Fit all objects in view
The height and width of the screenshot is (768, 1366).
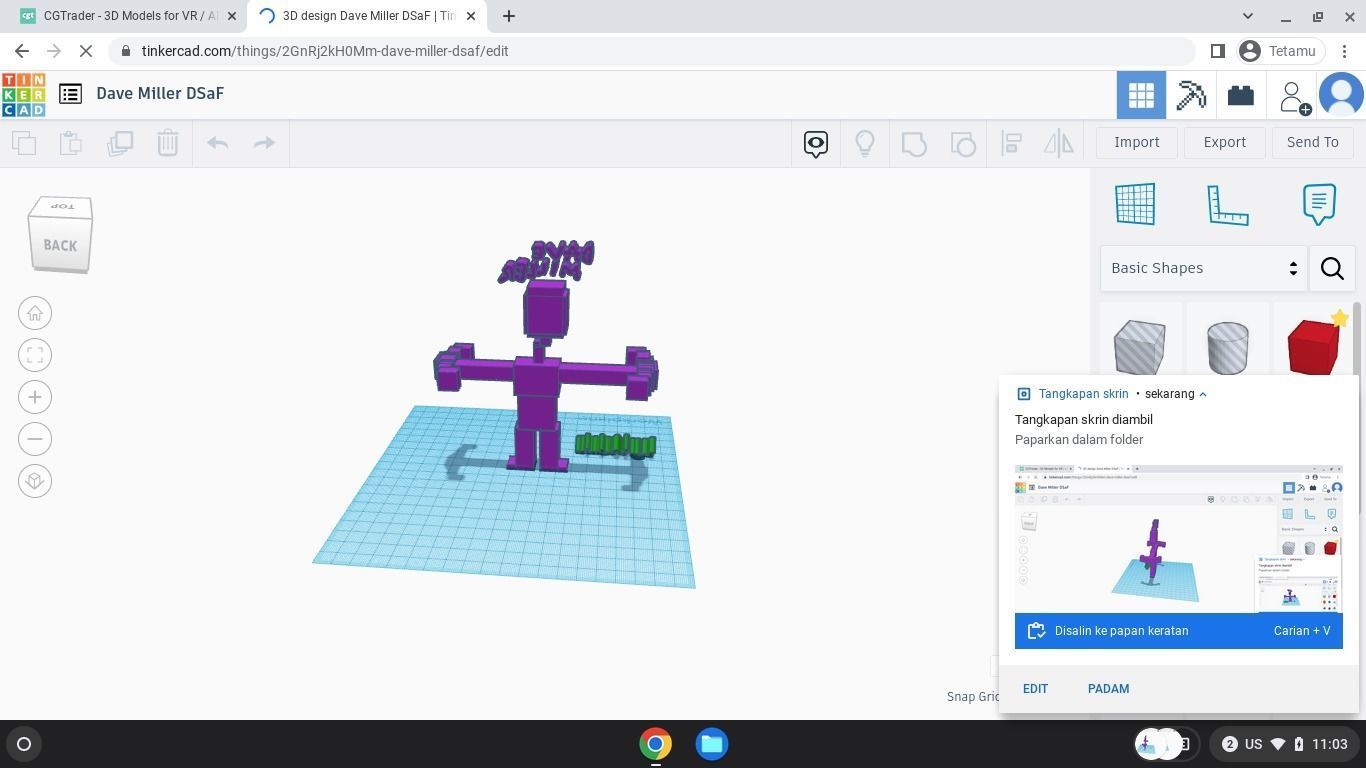pyautogui.click(x=35, y=356)
